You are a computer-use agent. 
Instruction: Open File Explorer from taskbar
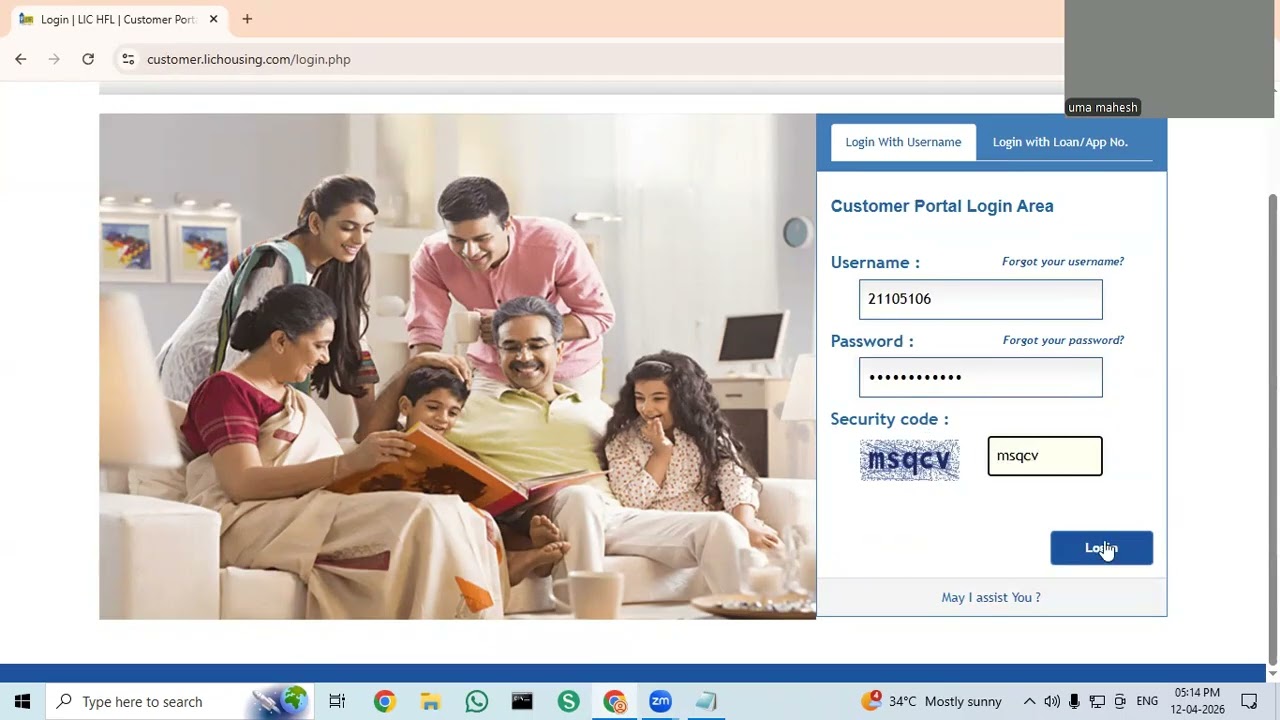tap(431, 701)
